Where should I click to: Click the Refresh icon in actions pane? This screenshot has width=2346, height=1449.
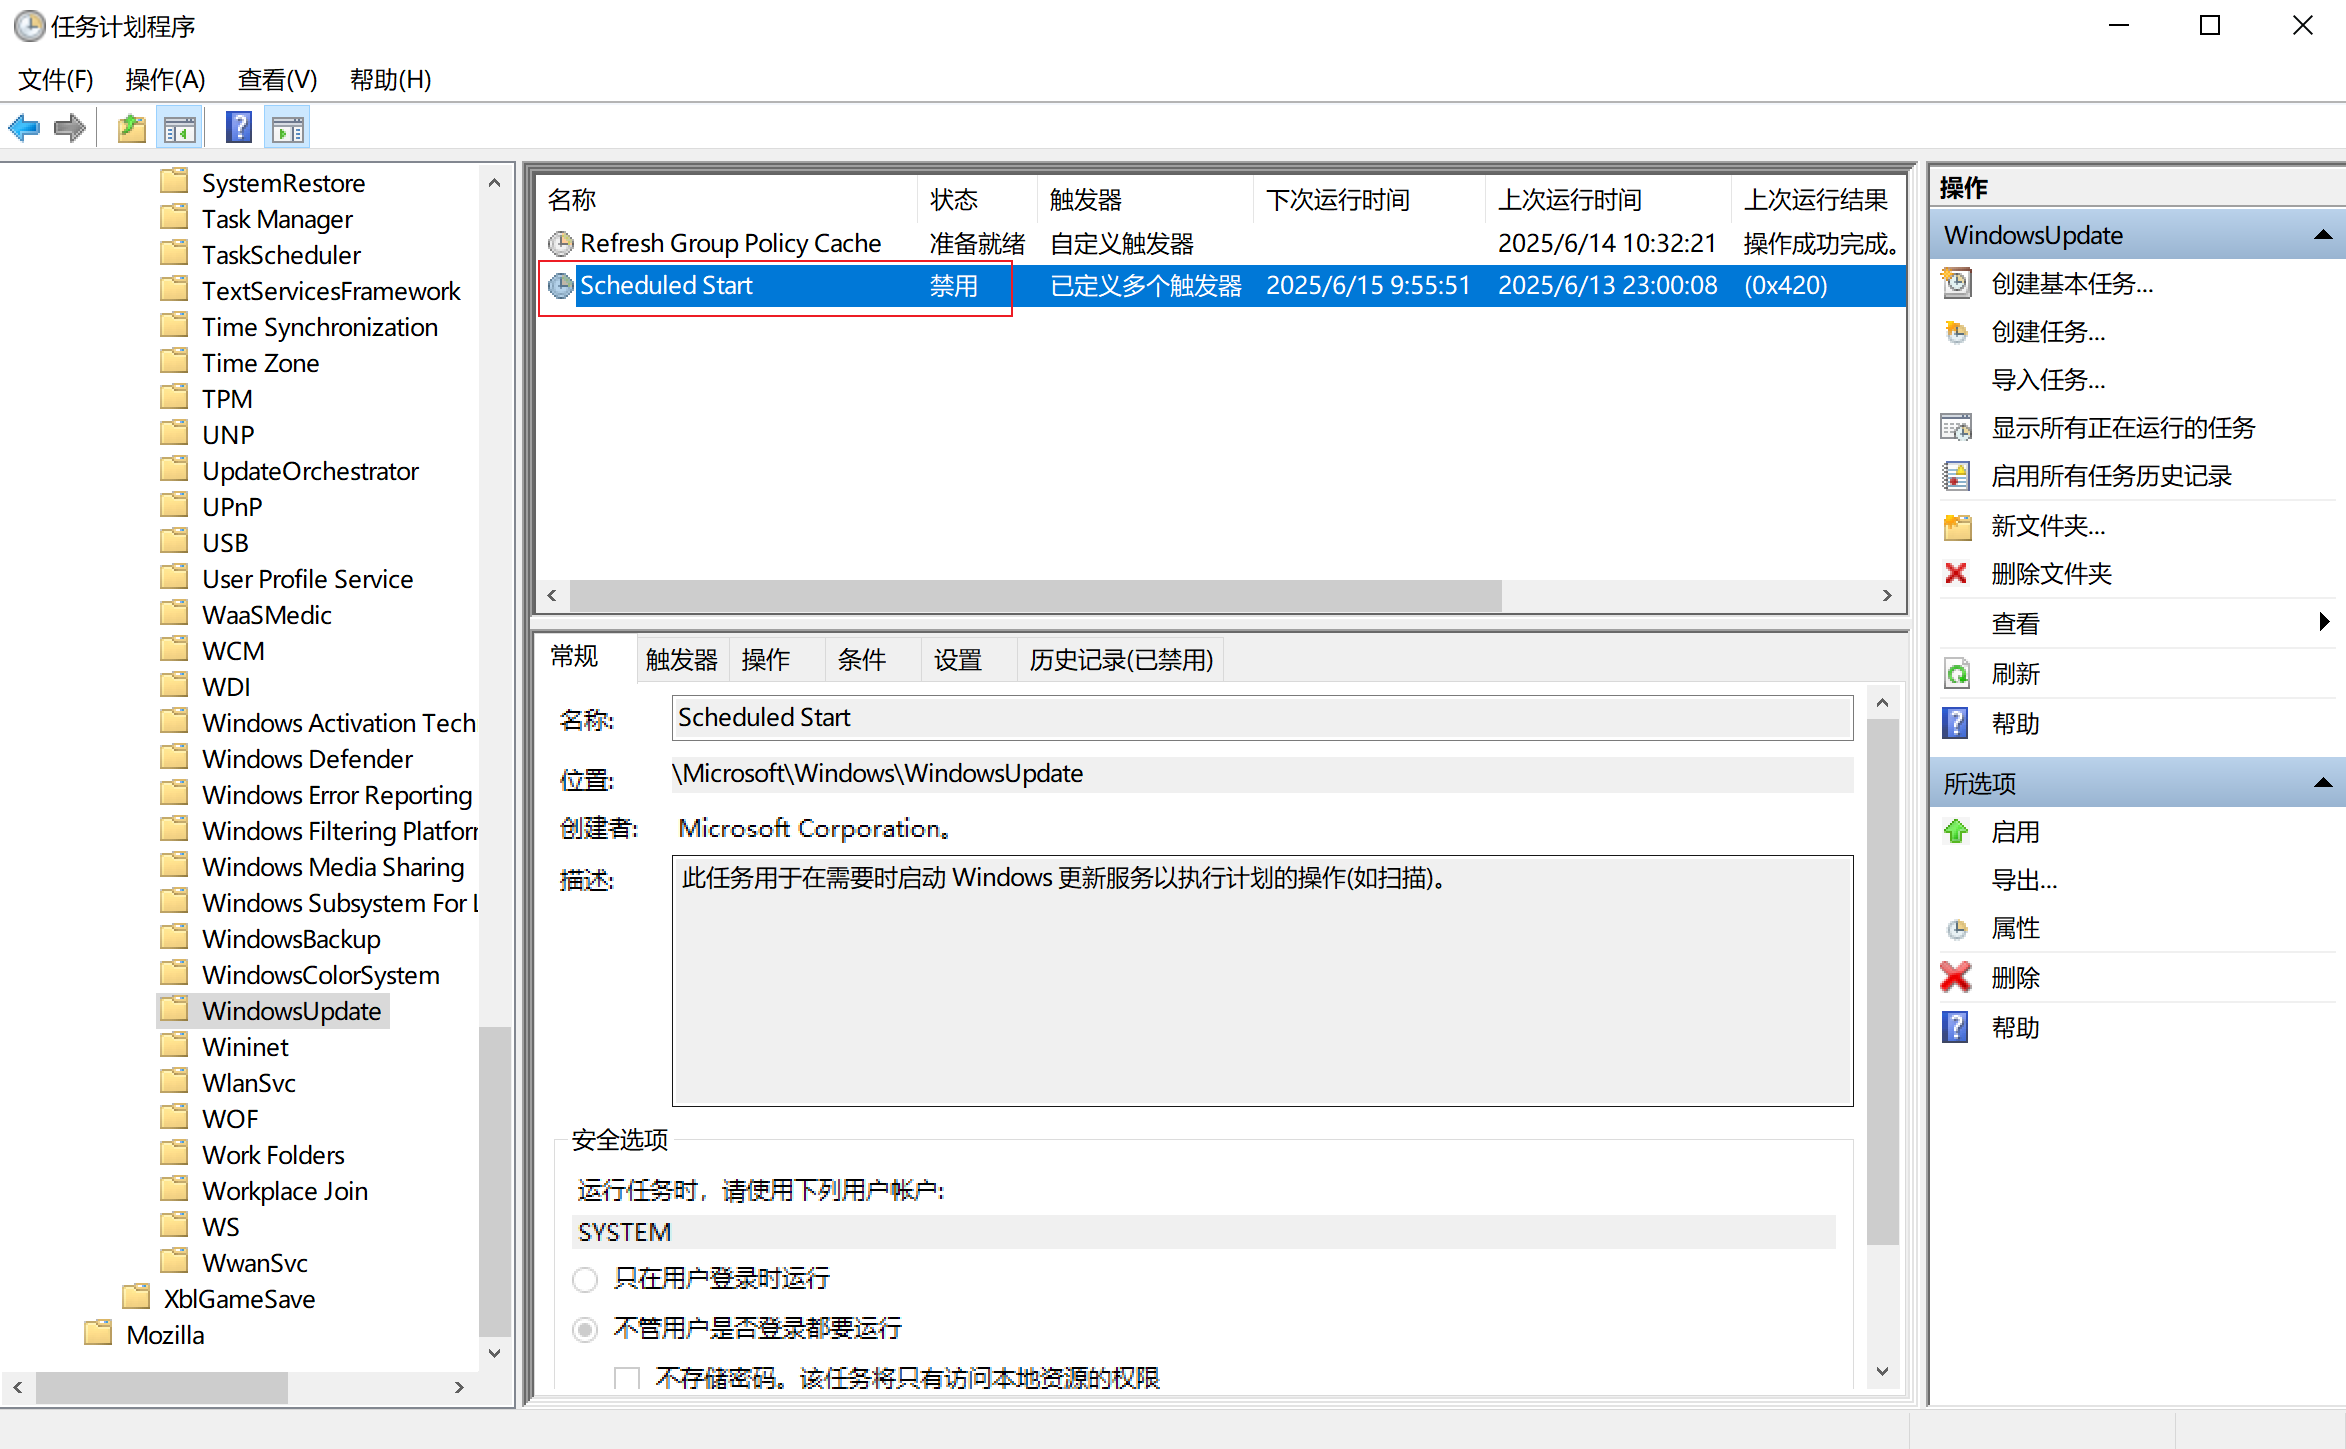click(x=1956, y=674)
